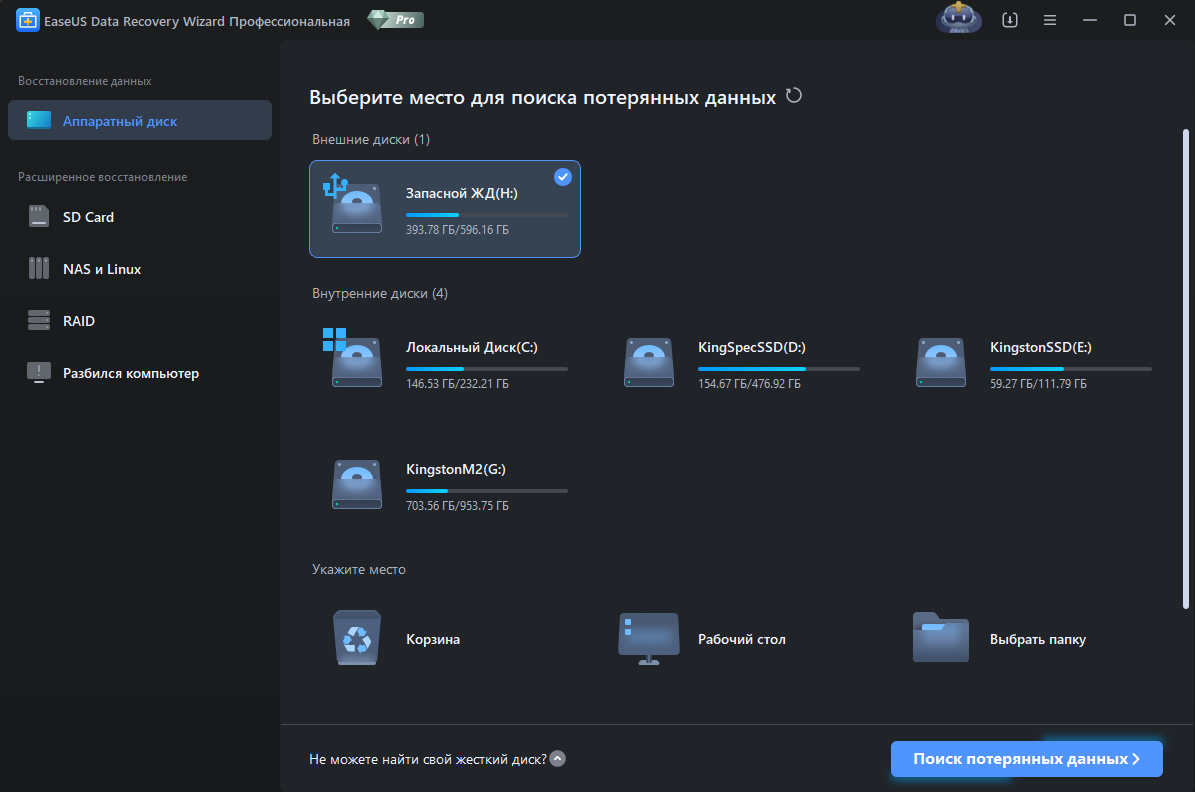Click Не можете найти свой жесткий диск?

tap(428, 759)
